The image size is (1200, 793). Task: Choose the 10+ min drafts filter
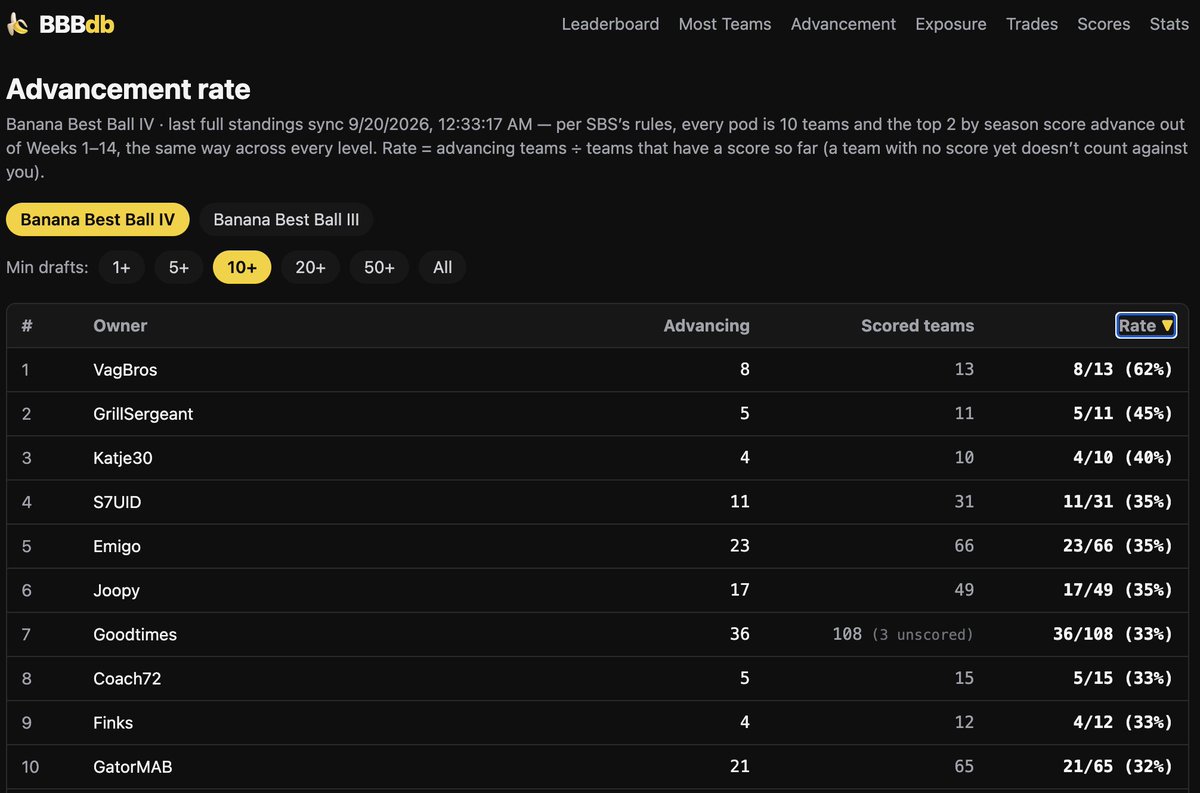(242, 267)
